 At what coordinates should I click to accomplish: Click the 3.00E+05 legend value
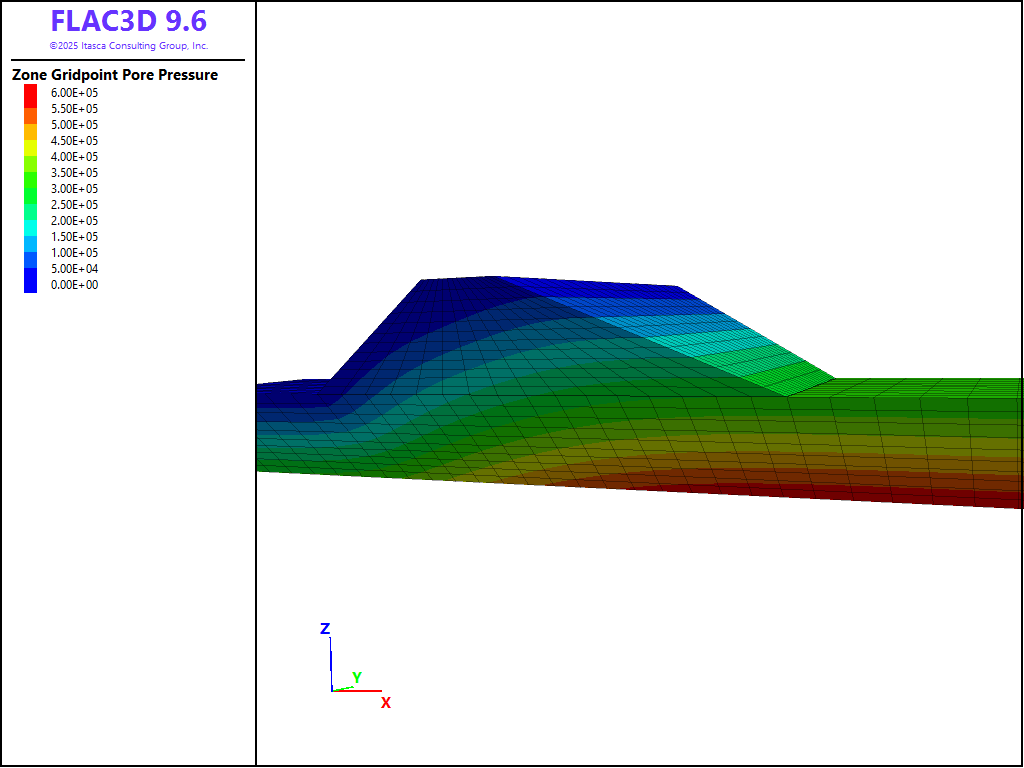[74, 189]
